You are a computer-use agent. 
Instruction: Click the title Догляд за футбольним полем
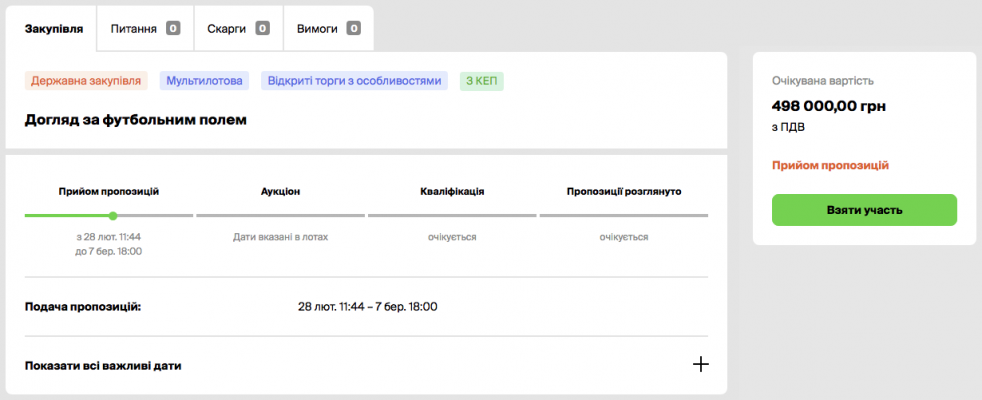pos(135,120)
